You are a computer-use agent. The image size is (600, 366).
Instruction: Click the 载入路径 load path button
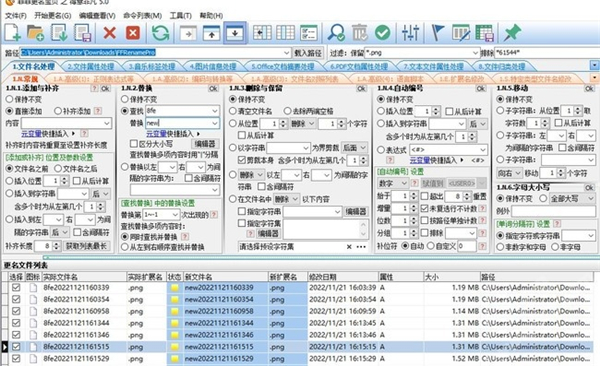pos(308,53)
